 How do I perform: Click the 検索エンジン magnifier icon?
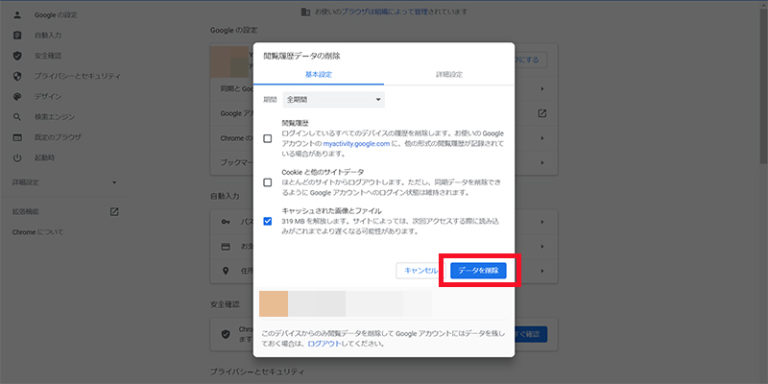pos(18,117)
